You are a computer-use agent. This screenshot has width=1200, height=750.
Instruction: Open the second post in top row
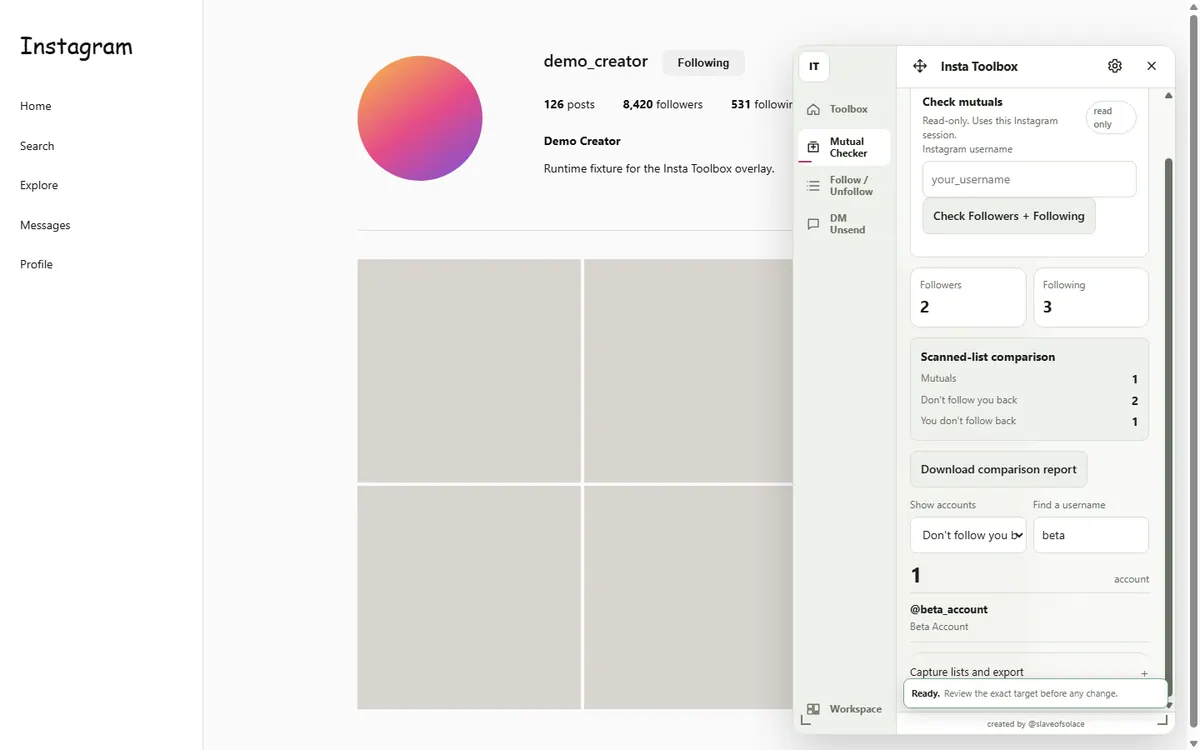688,370
